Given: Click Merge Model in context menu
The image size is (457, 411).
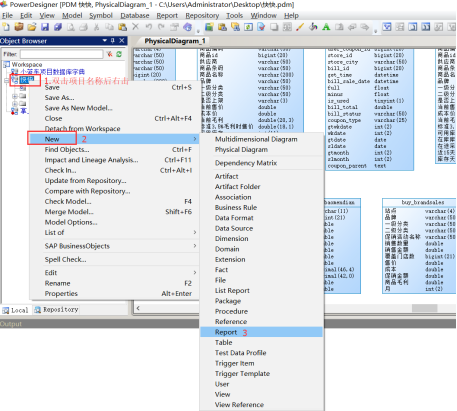Looking at the screenshot, I should tap(114, 212).
